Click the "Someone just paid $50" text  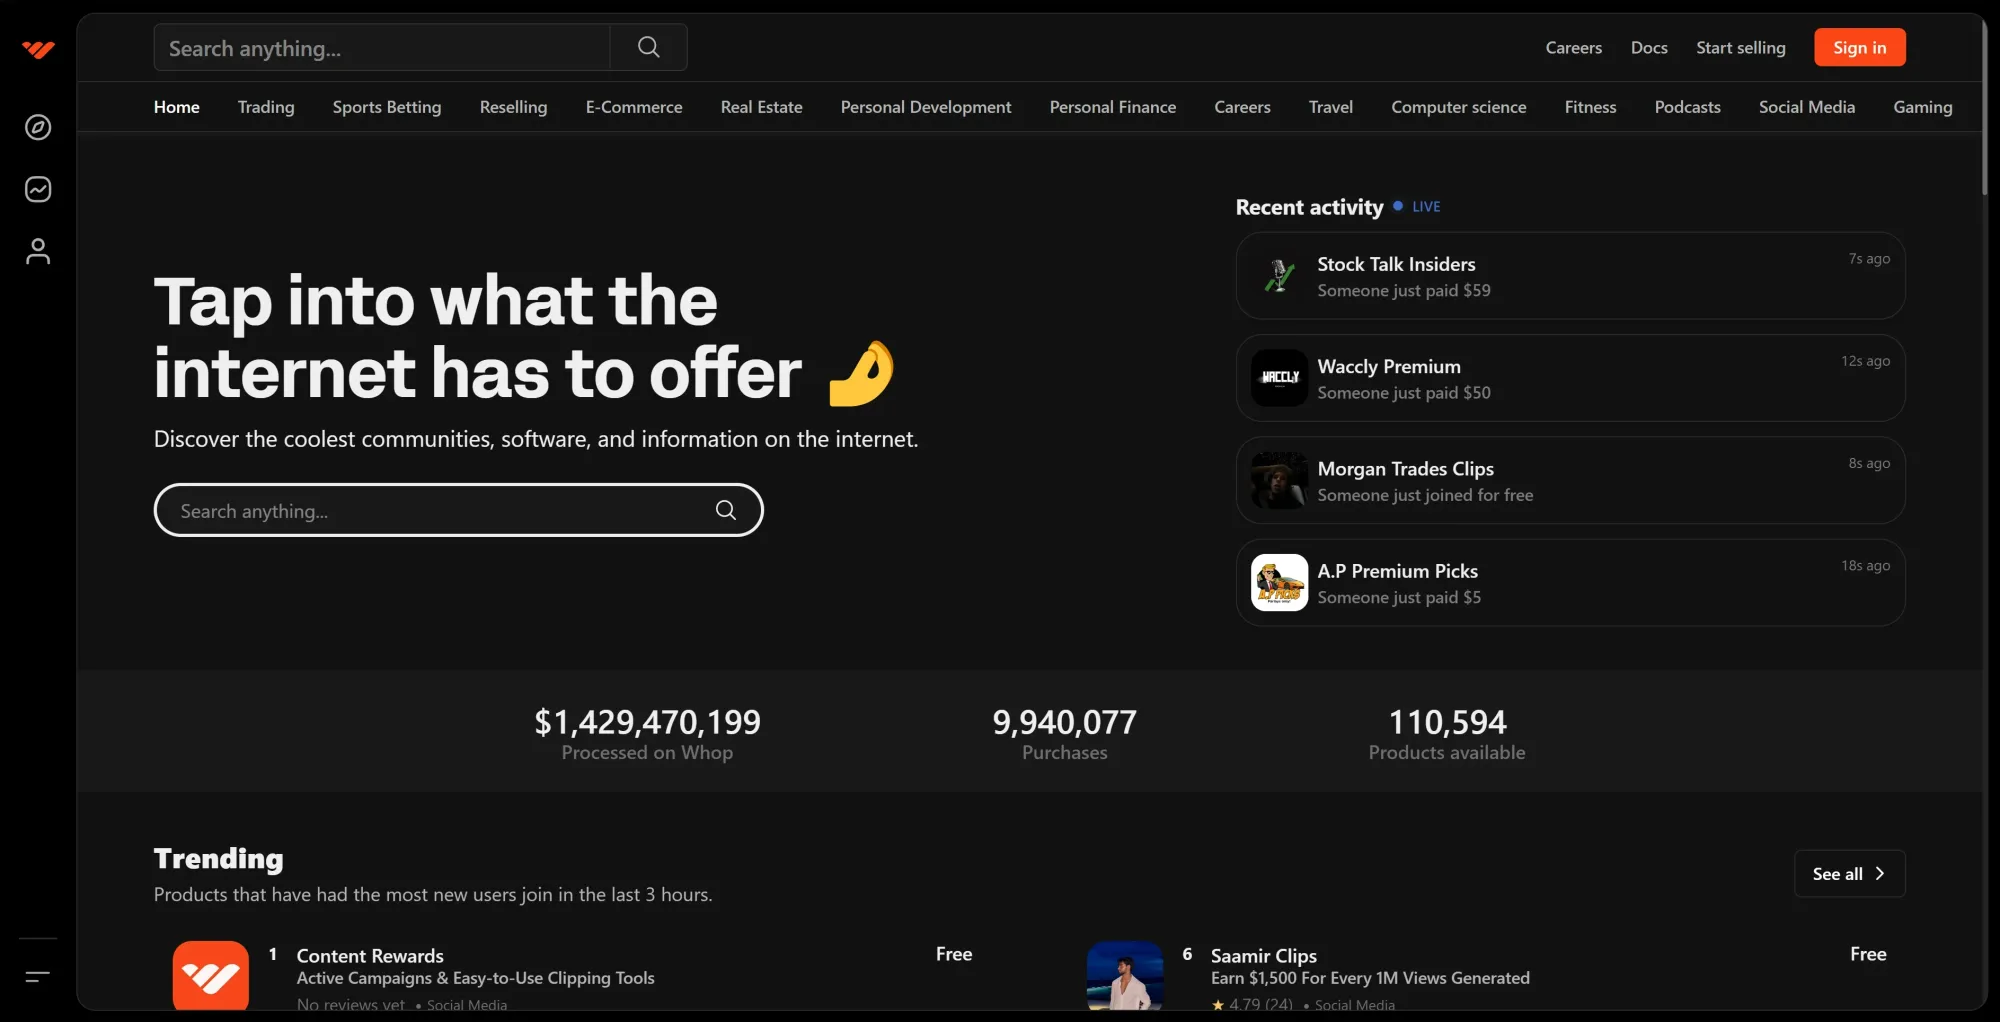pyautogui.click(x=1404, y=392)
